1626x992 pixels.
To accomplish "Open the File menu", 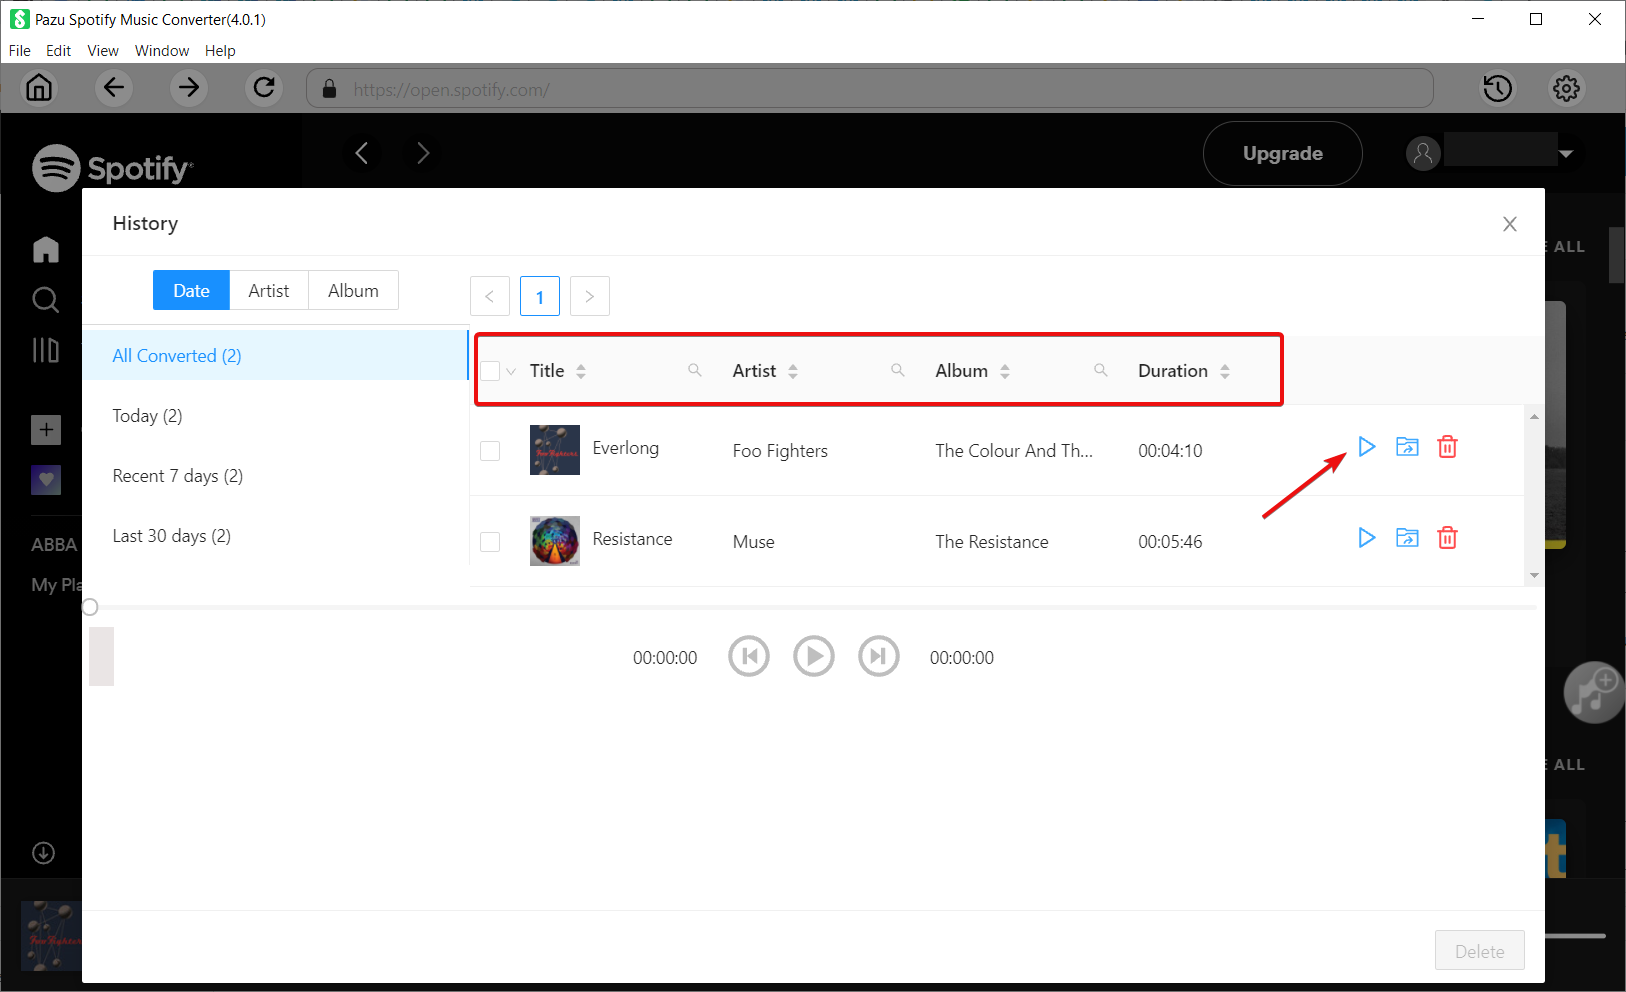I will click(x=20, y=50).
